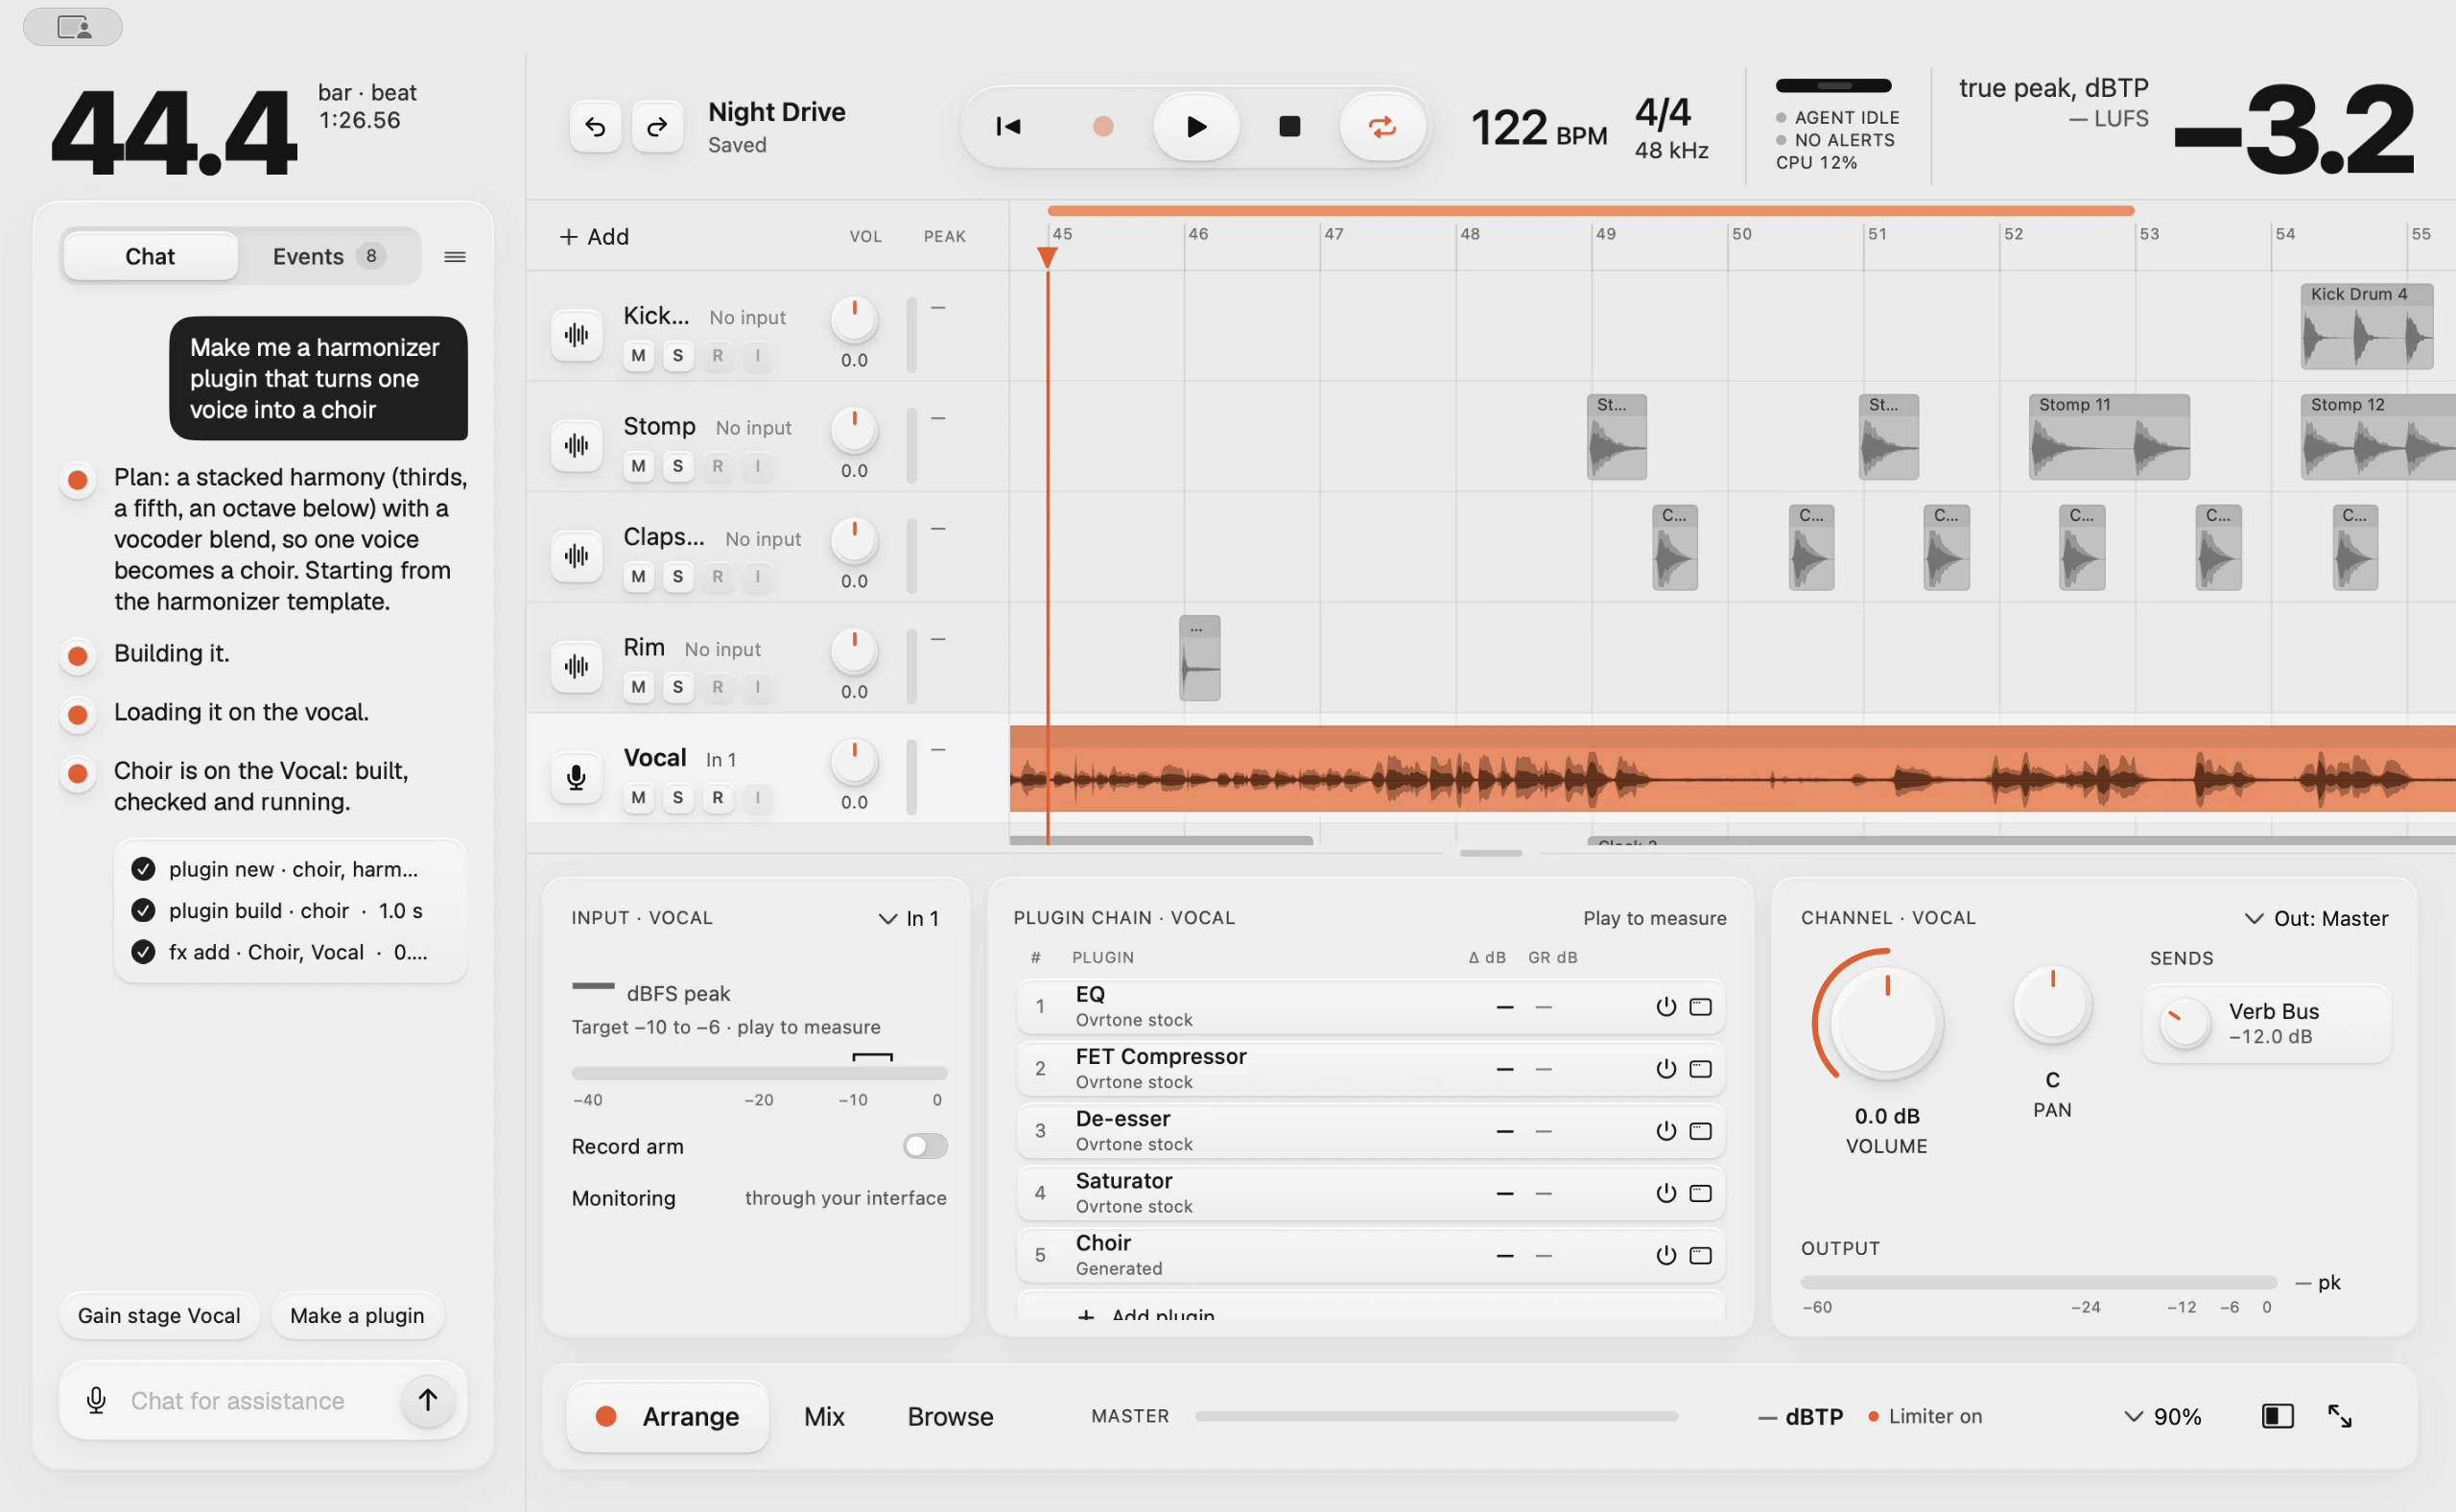
Task: Return playhead to start
Action: pos(1008,127)
